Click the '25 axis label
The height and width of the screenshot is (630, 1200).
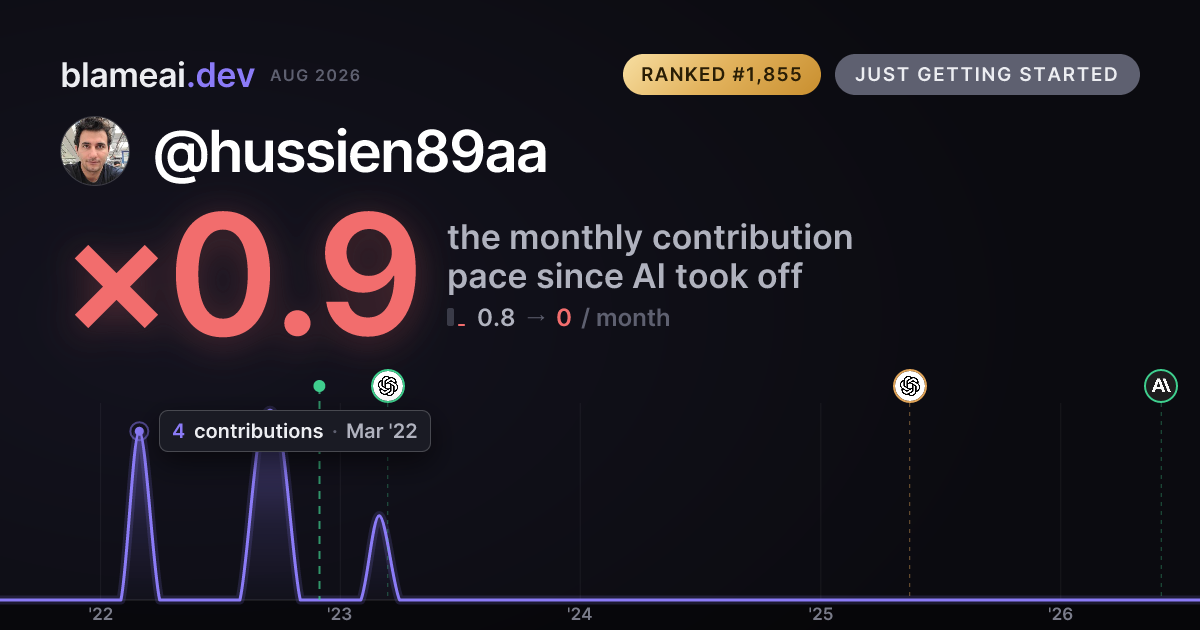tap(821, 614)
